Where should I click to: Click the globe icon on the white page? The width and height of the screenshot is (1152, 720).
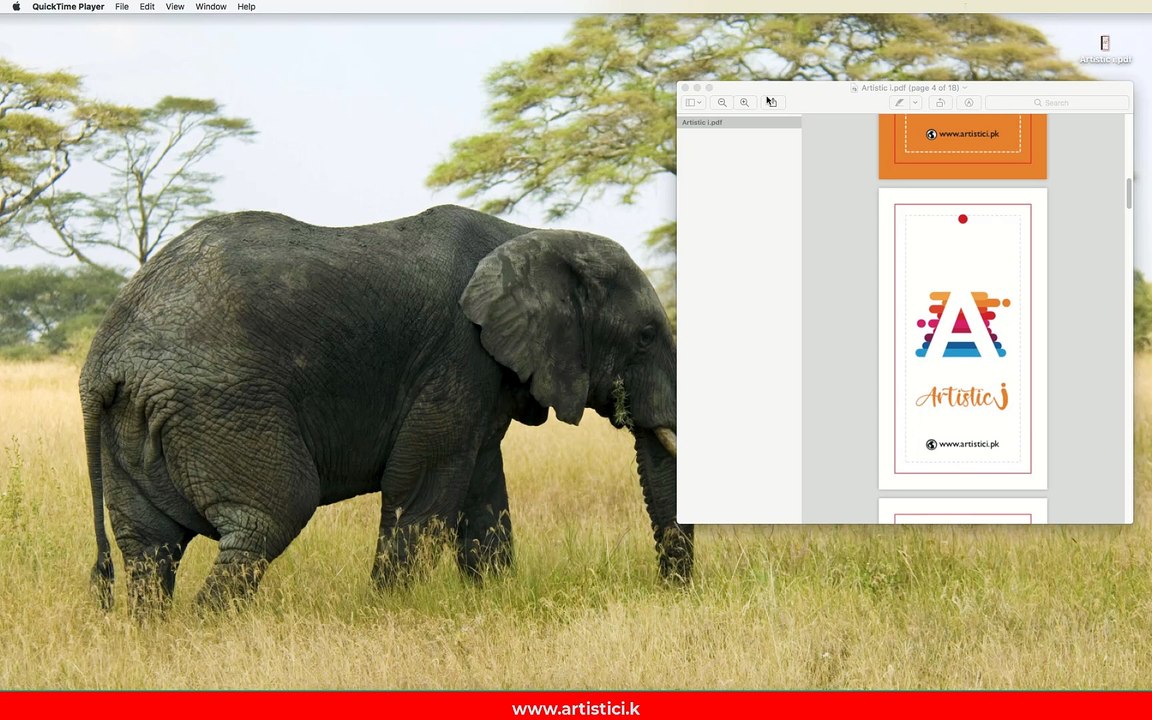931,444
